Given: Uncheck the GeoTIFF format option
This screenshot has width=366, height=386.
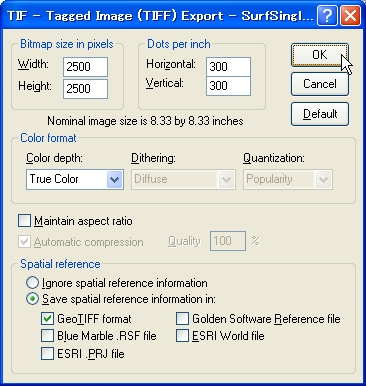Looking at the screenshot, I should [47, 318].
